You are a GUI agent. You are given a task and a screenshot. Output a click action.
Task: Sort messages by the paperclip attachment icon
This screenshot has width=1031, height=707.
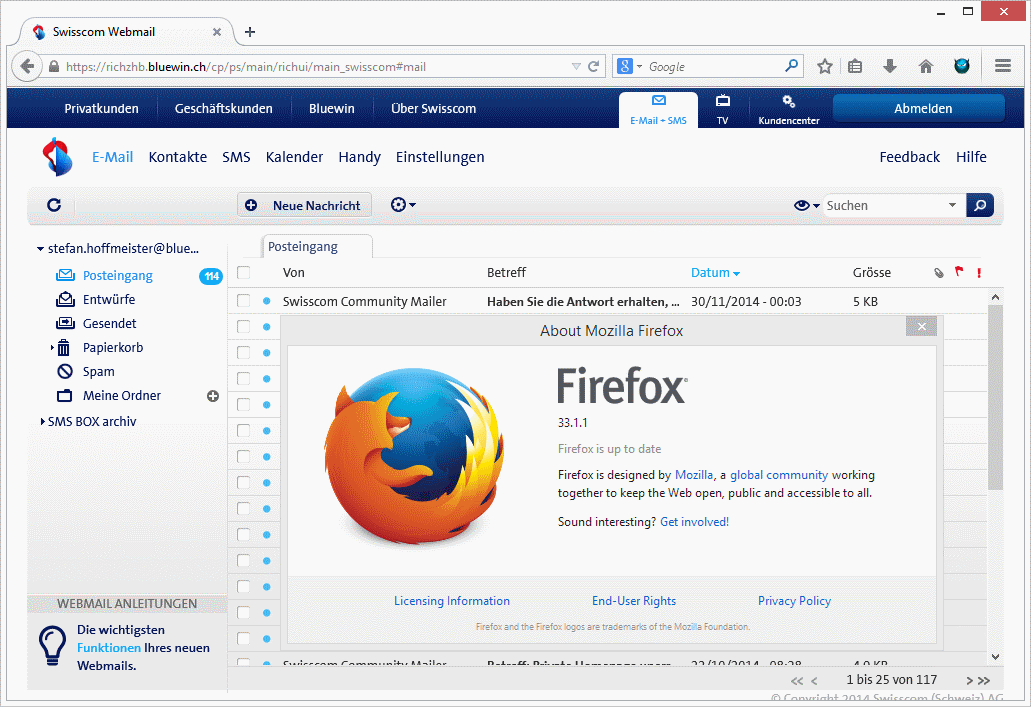(937, 272)
